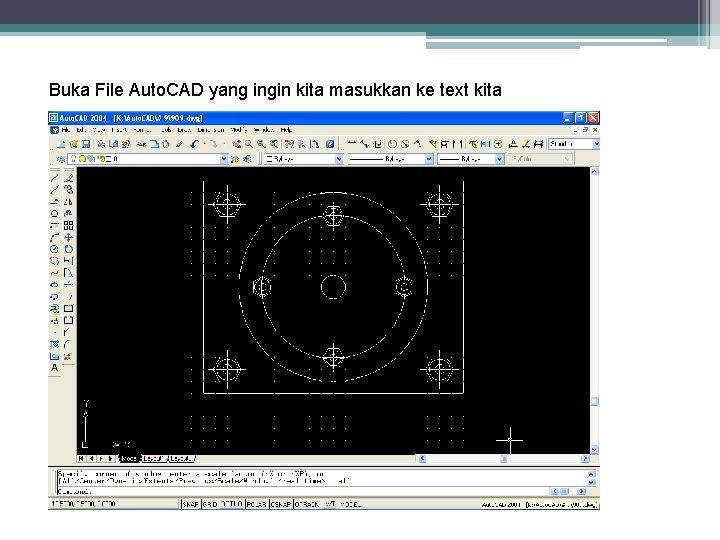Click the center circle in the drawing
The image size is (720, 540).
coord(333,287)
